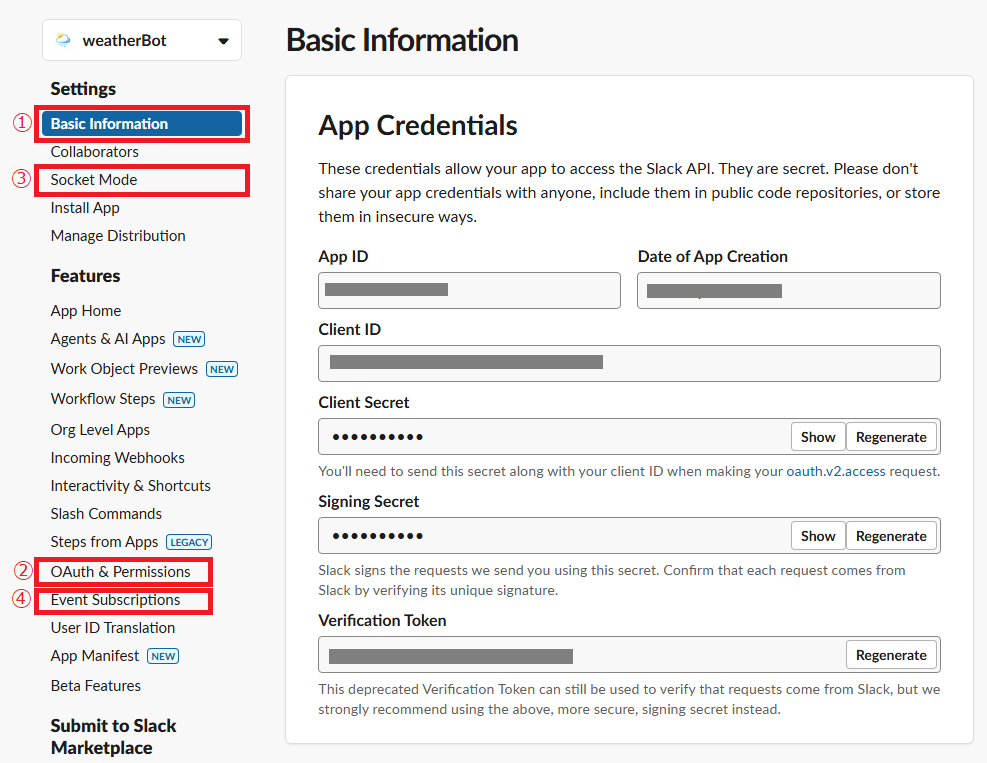The height and width of the screenshot is (763, 987).
Task: Open Work Object Previews
Action: 124,369
